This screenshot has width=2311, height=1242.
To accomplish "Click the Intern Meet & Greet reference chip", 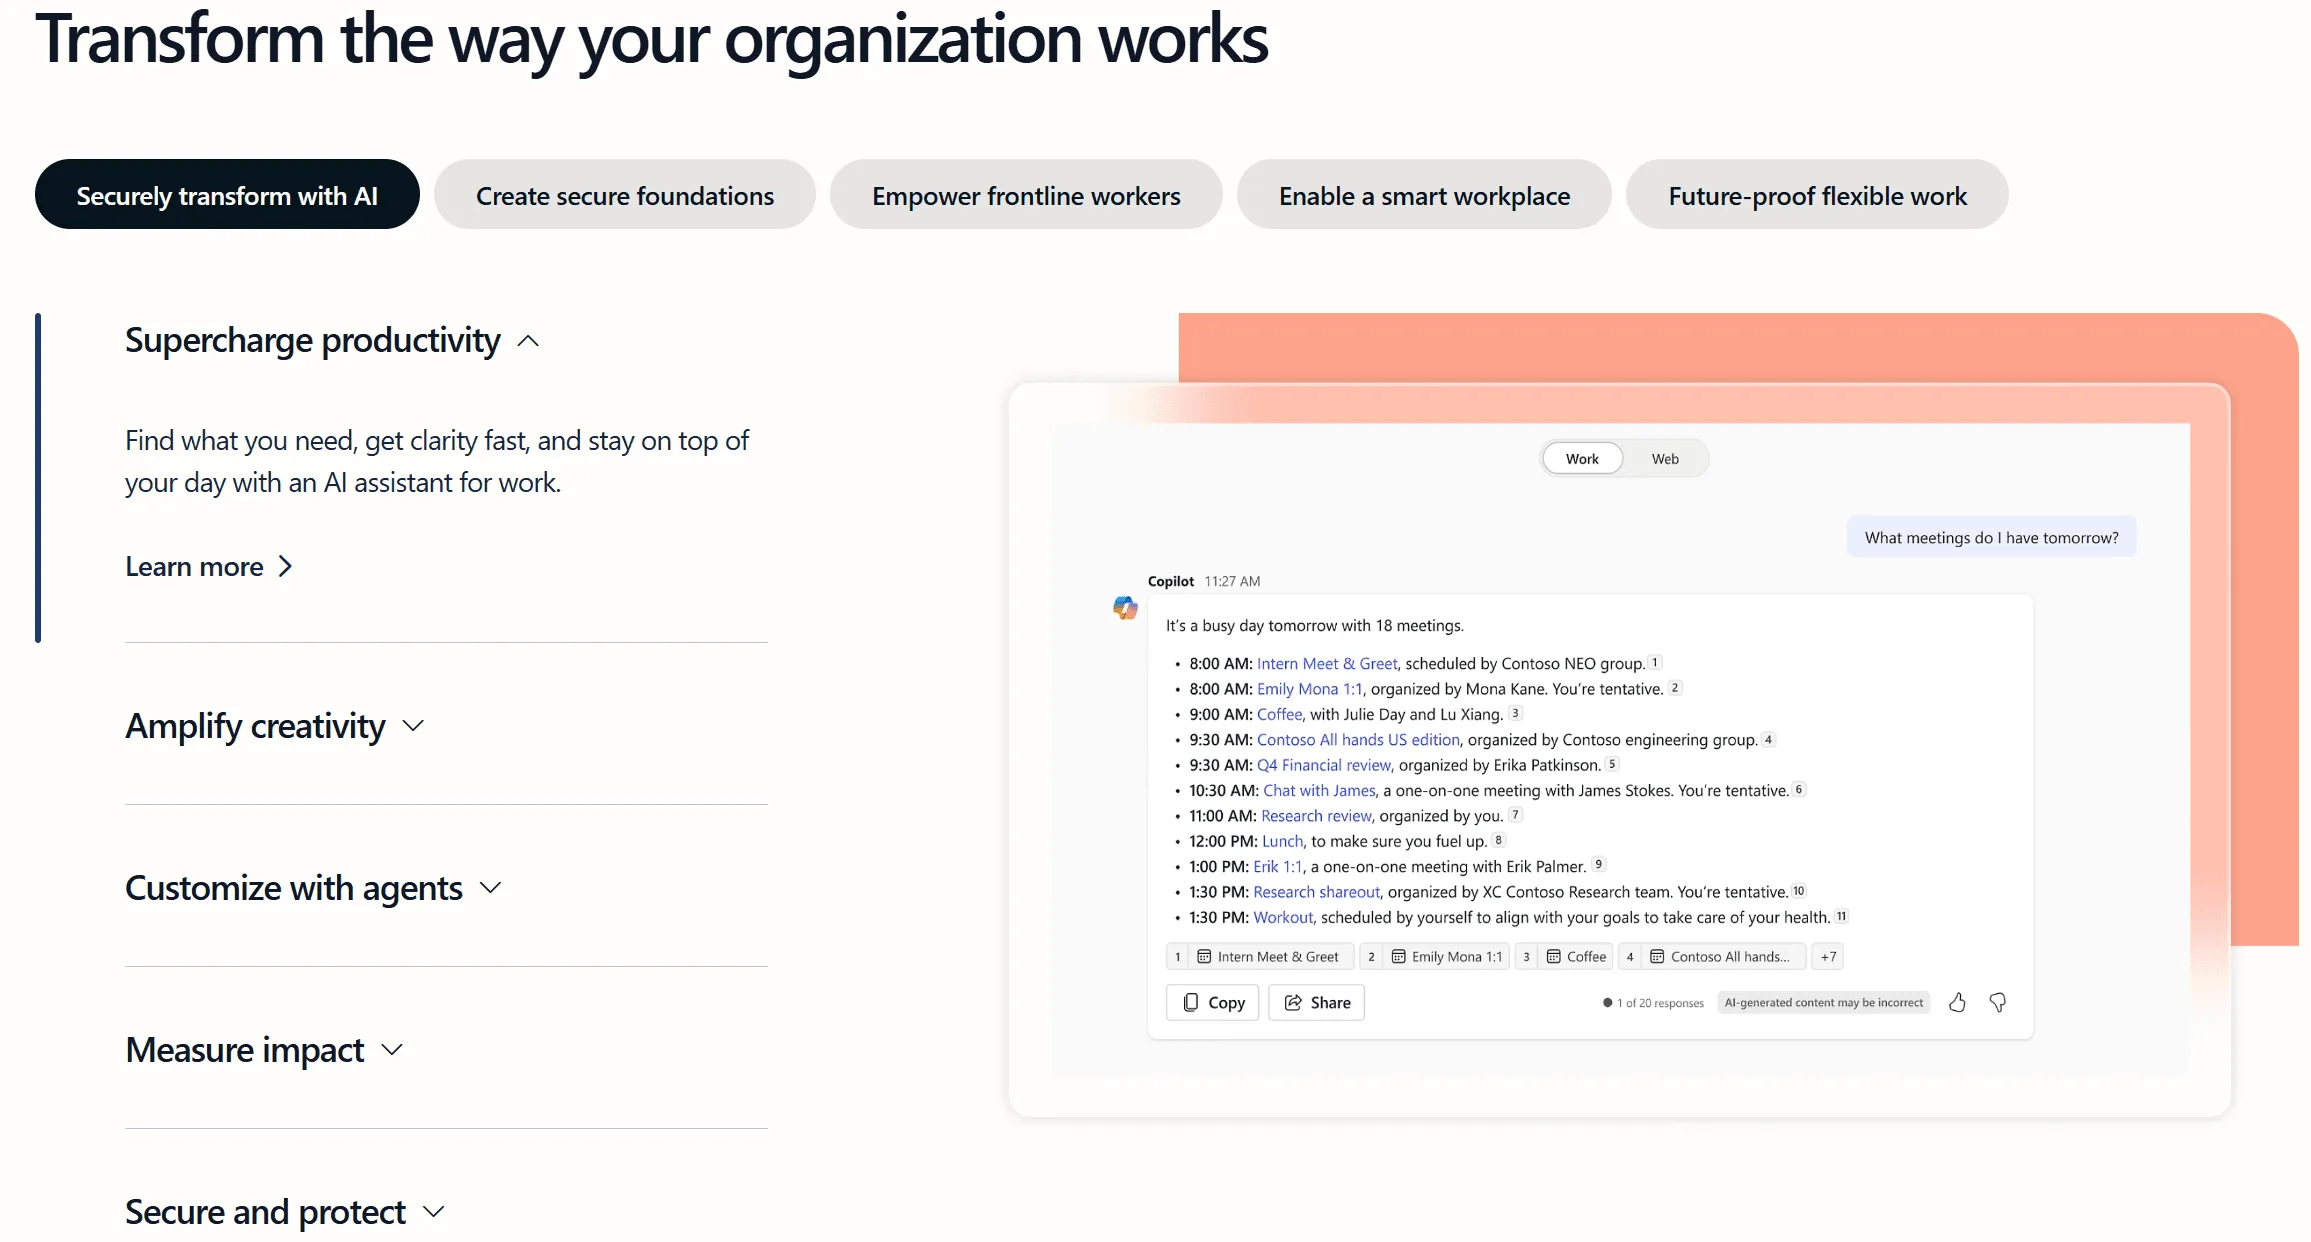I will pos(1260,957).
